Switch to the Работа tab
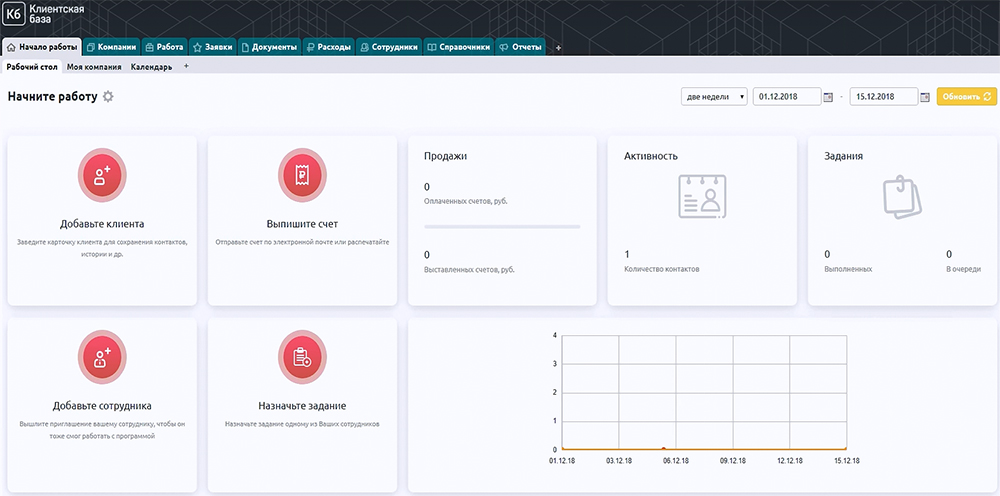The image size is (1000, 496). click(164, 47)
